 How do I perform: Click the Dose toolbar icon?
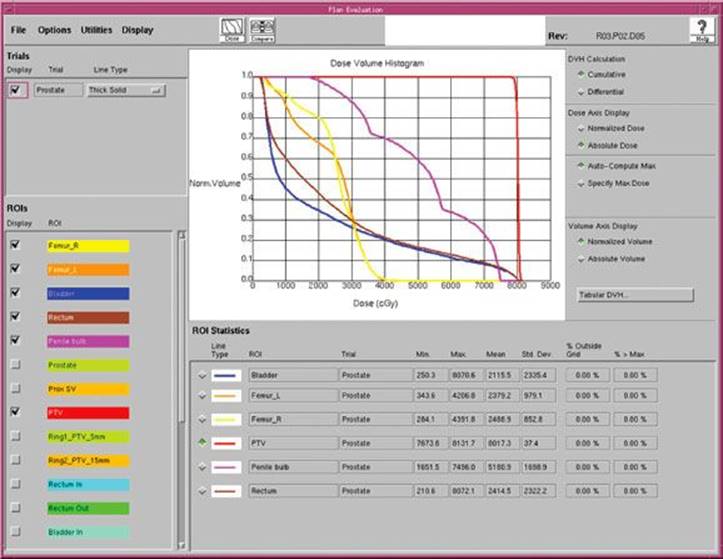(232, 30)
